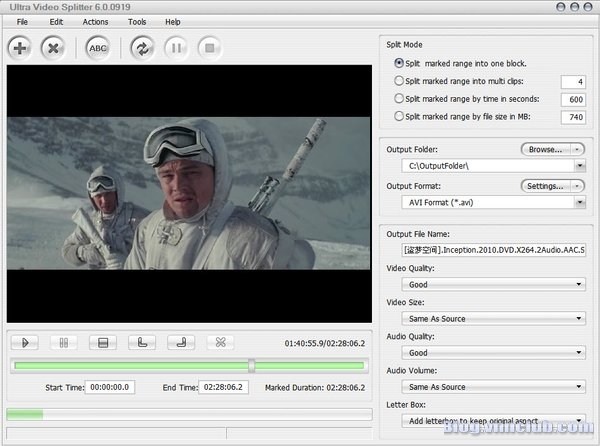The height and width of the screenshot is (446, 600).
Task: Play the video preview
Action: (x=25, y=342)
